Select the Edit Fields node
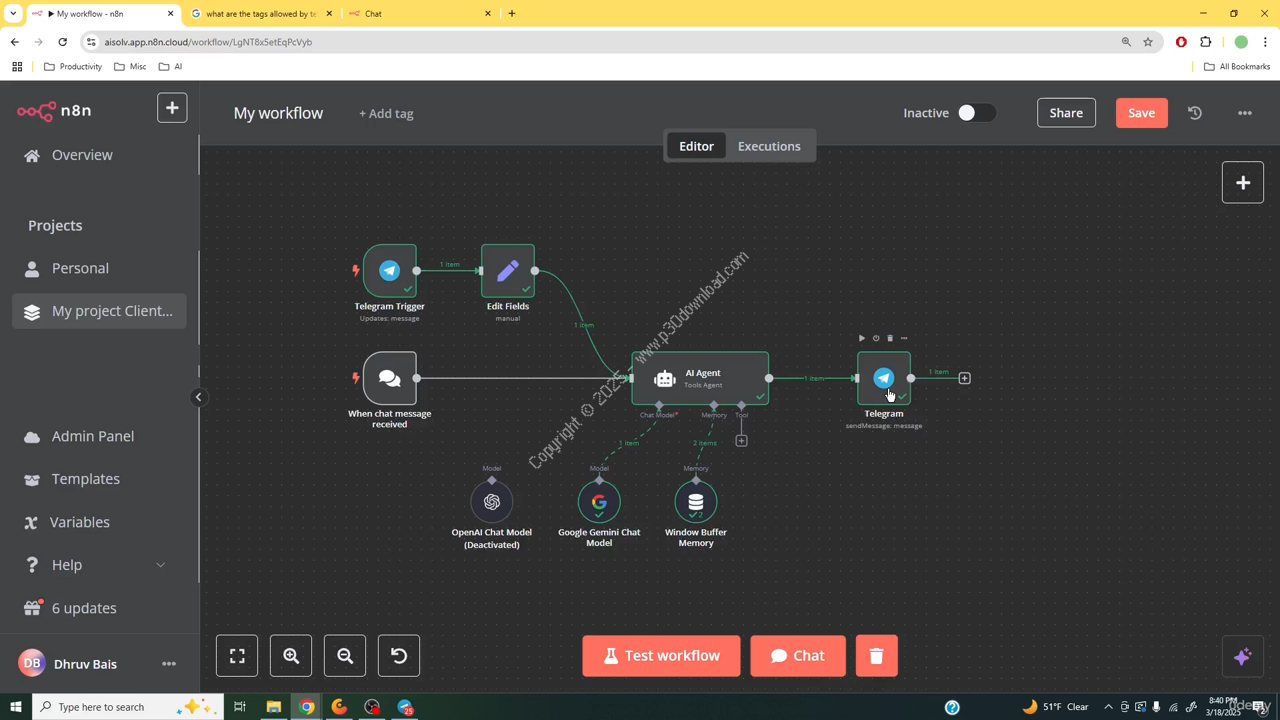Screen dimensions: 1280x720 pos(508,271)
